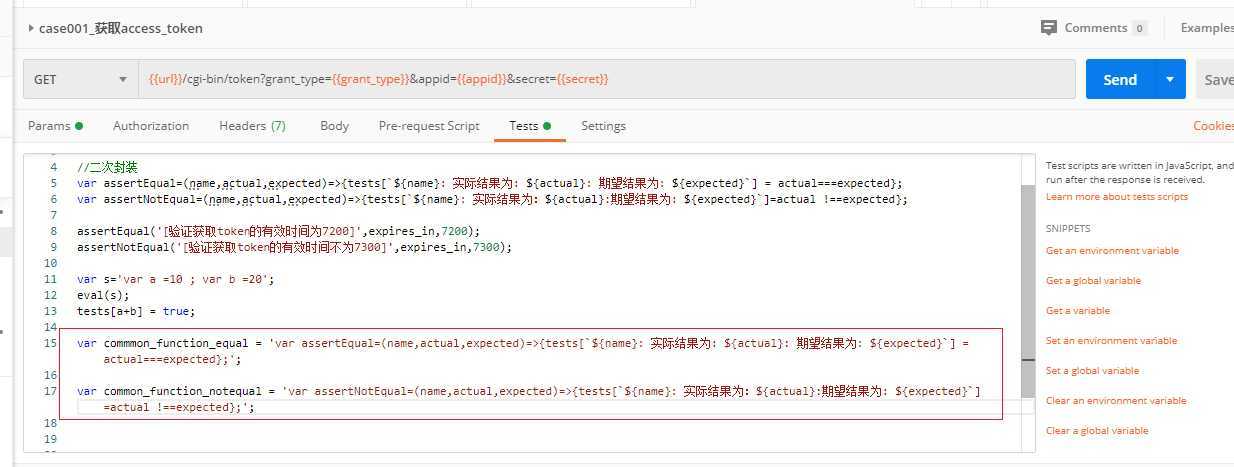Image resolution: width=1234 pixels, height=467 pixels.
Task: Click line number 15 in gutter
Action: pyautogui.click(x=51, y=343)
